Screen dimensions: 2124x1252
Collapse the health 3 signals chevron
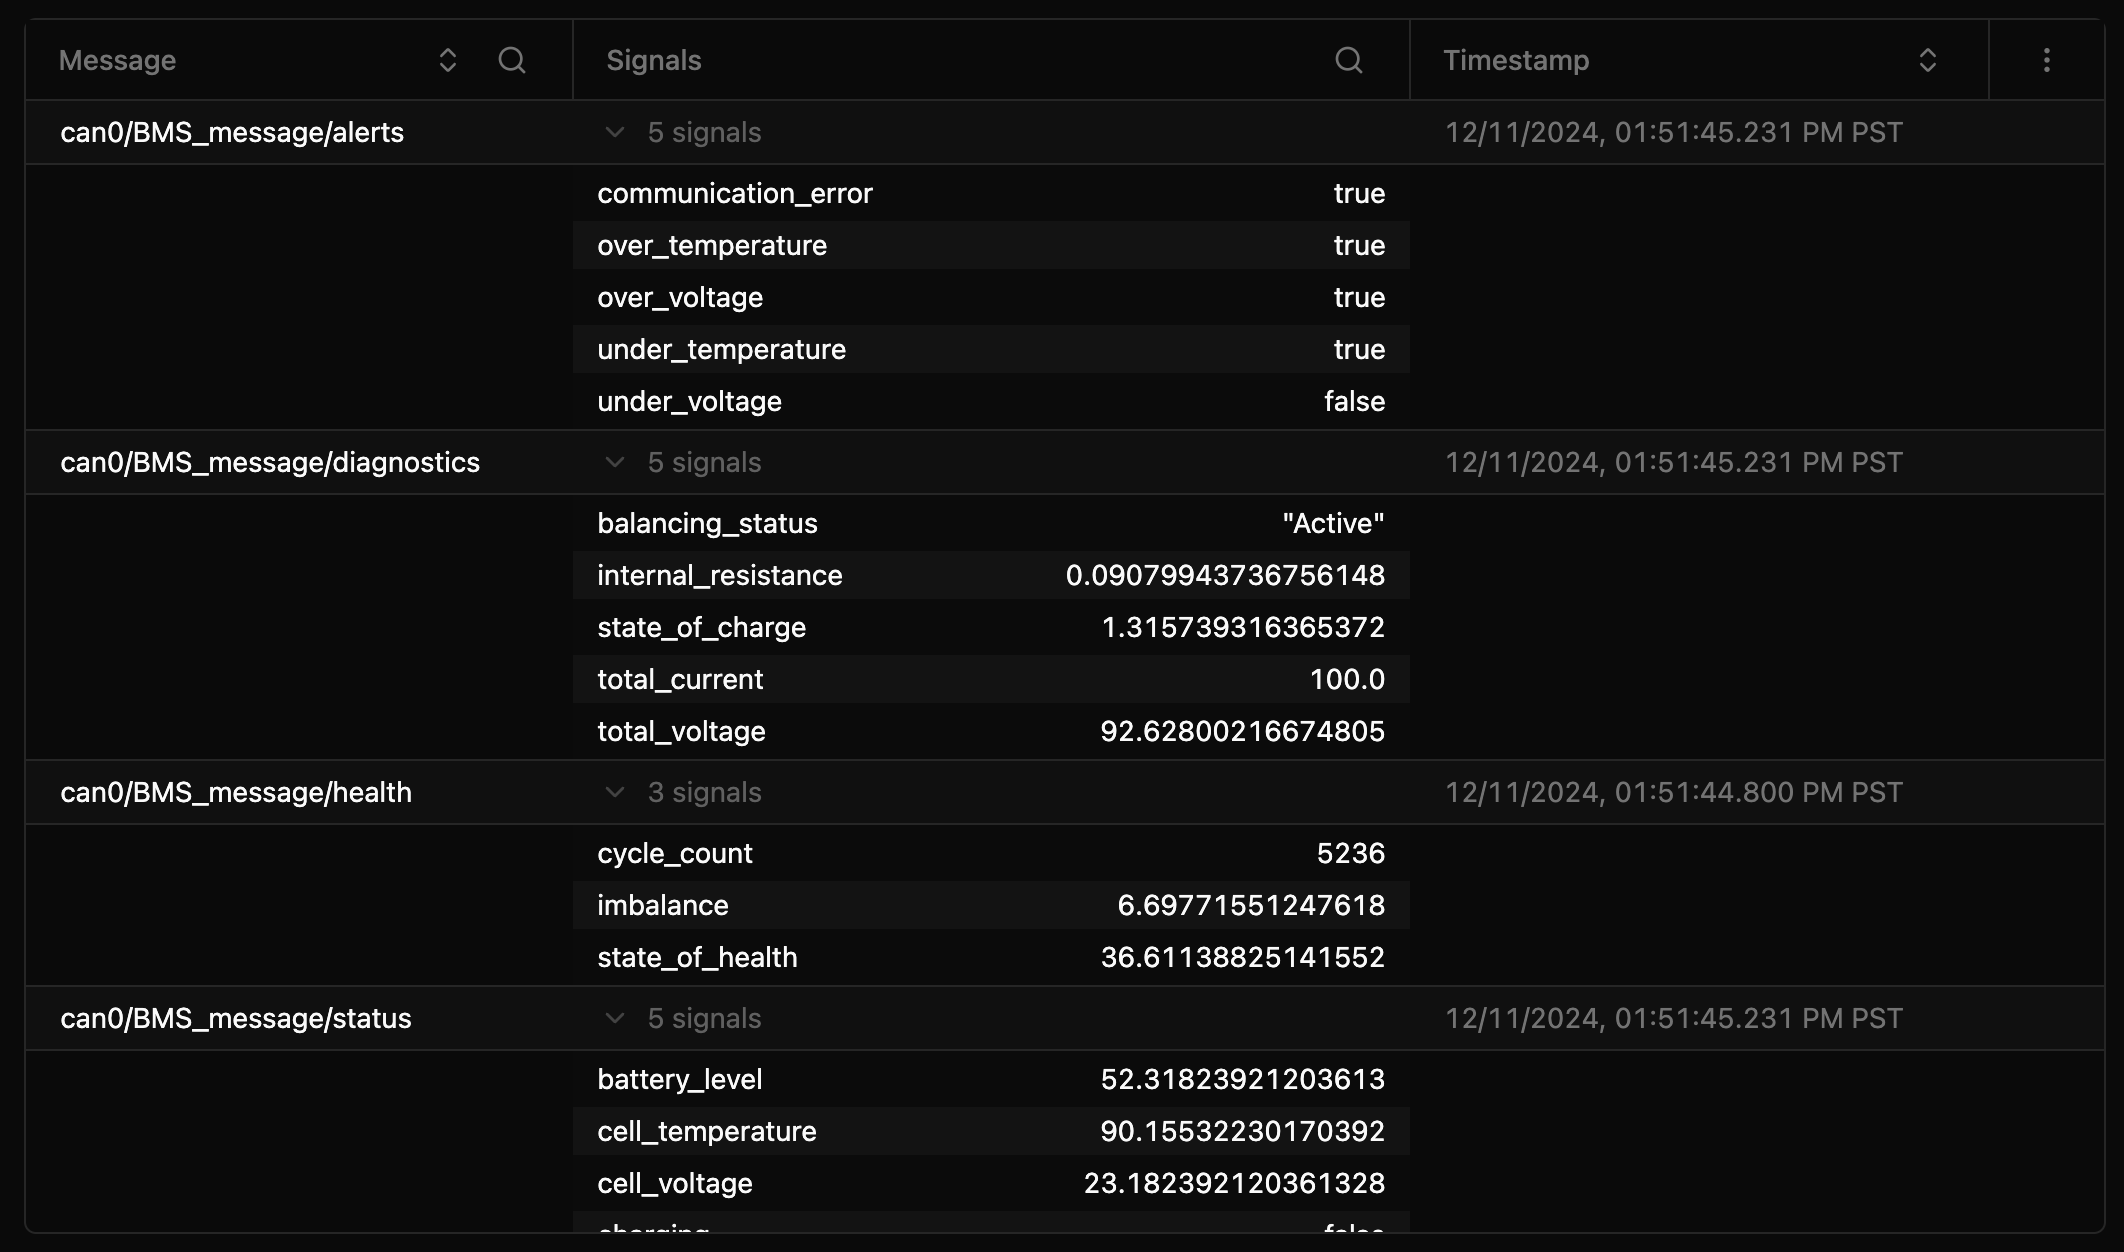(615, 792)
